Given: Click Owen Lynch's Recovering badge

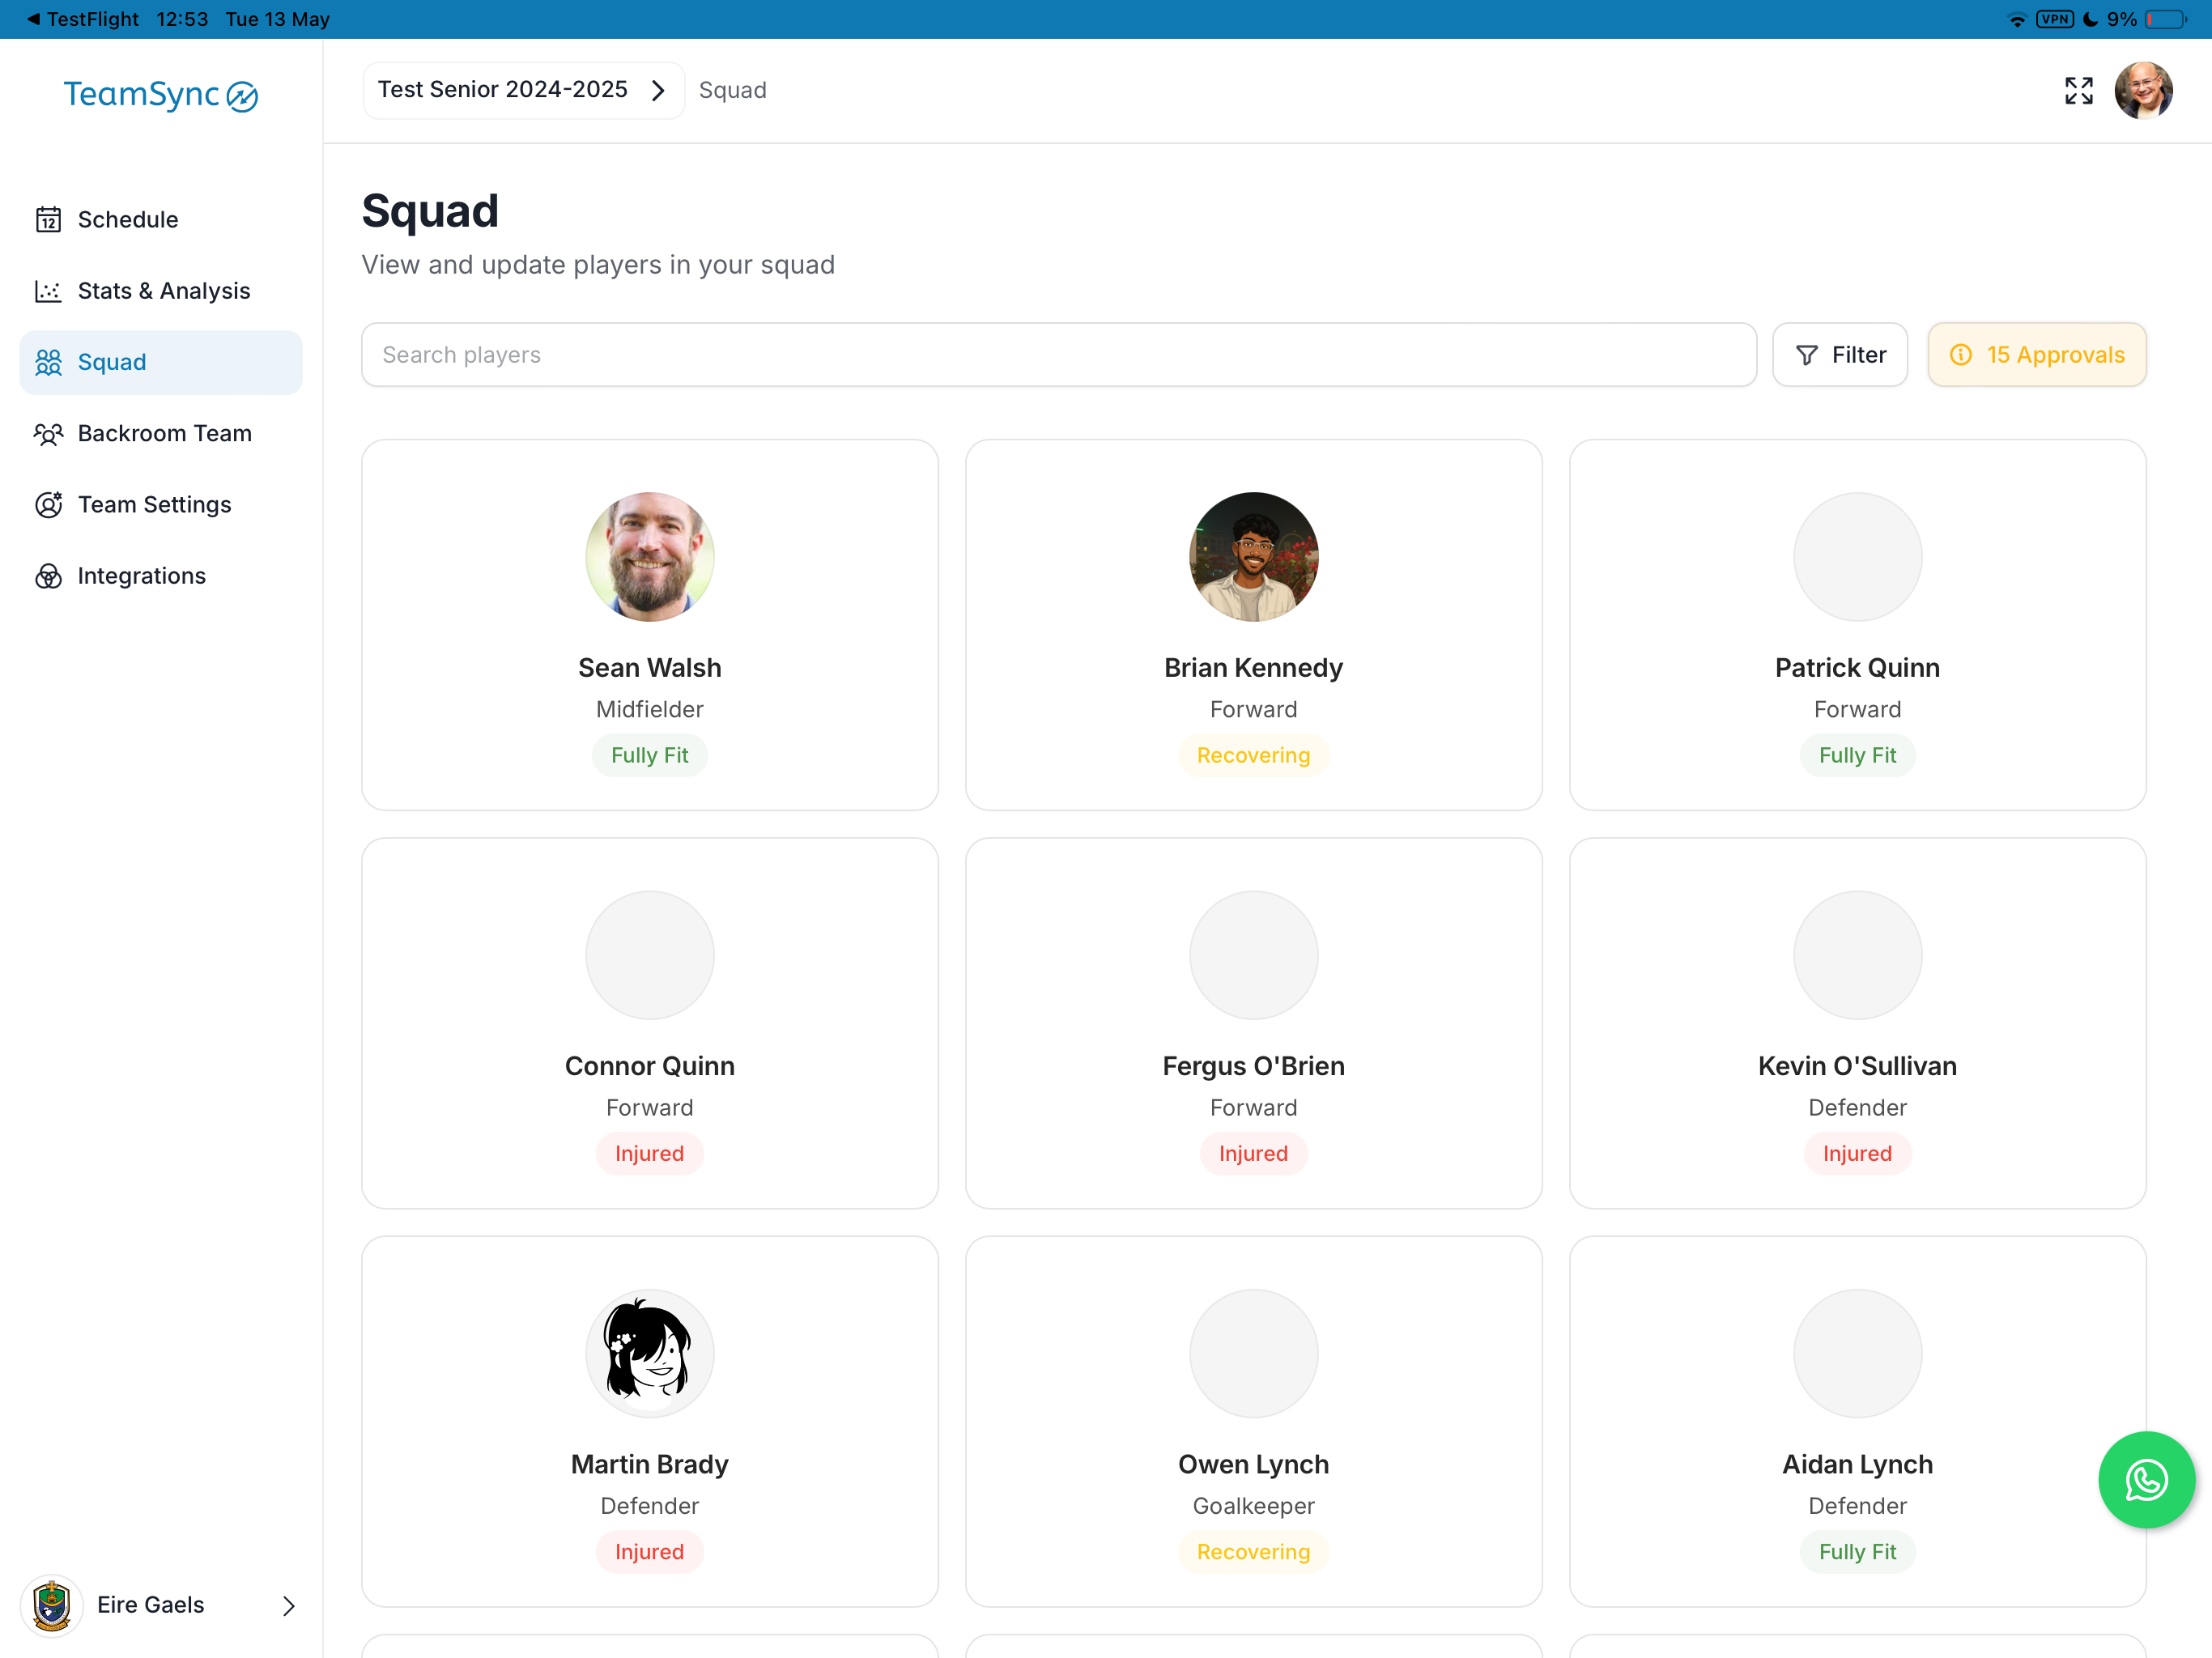Looking at the screenshot, I should [x=1254, y=1552].
